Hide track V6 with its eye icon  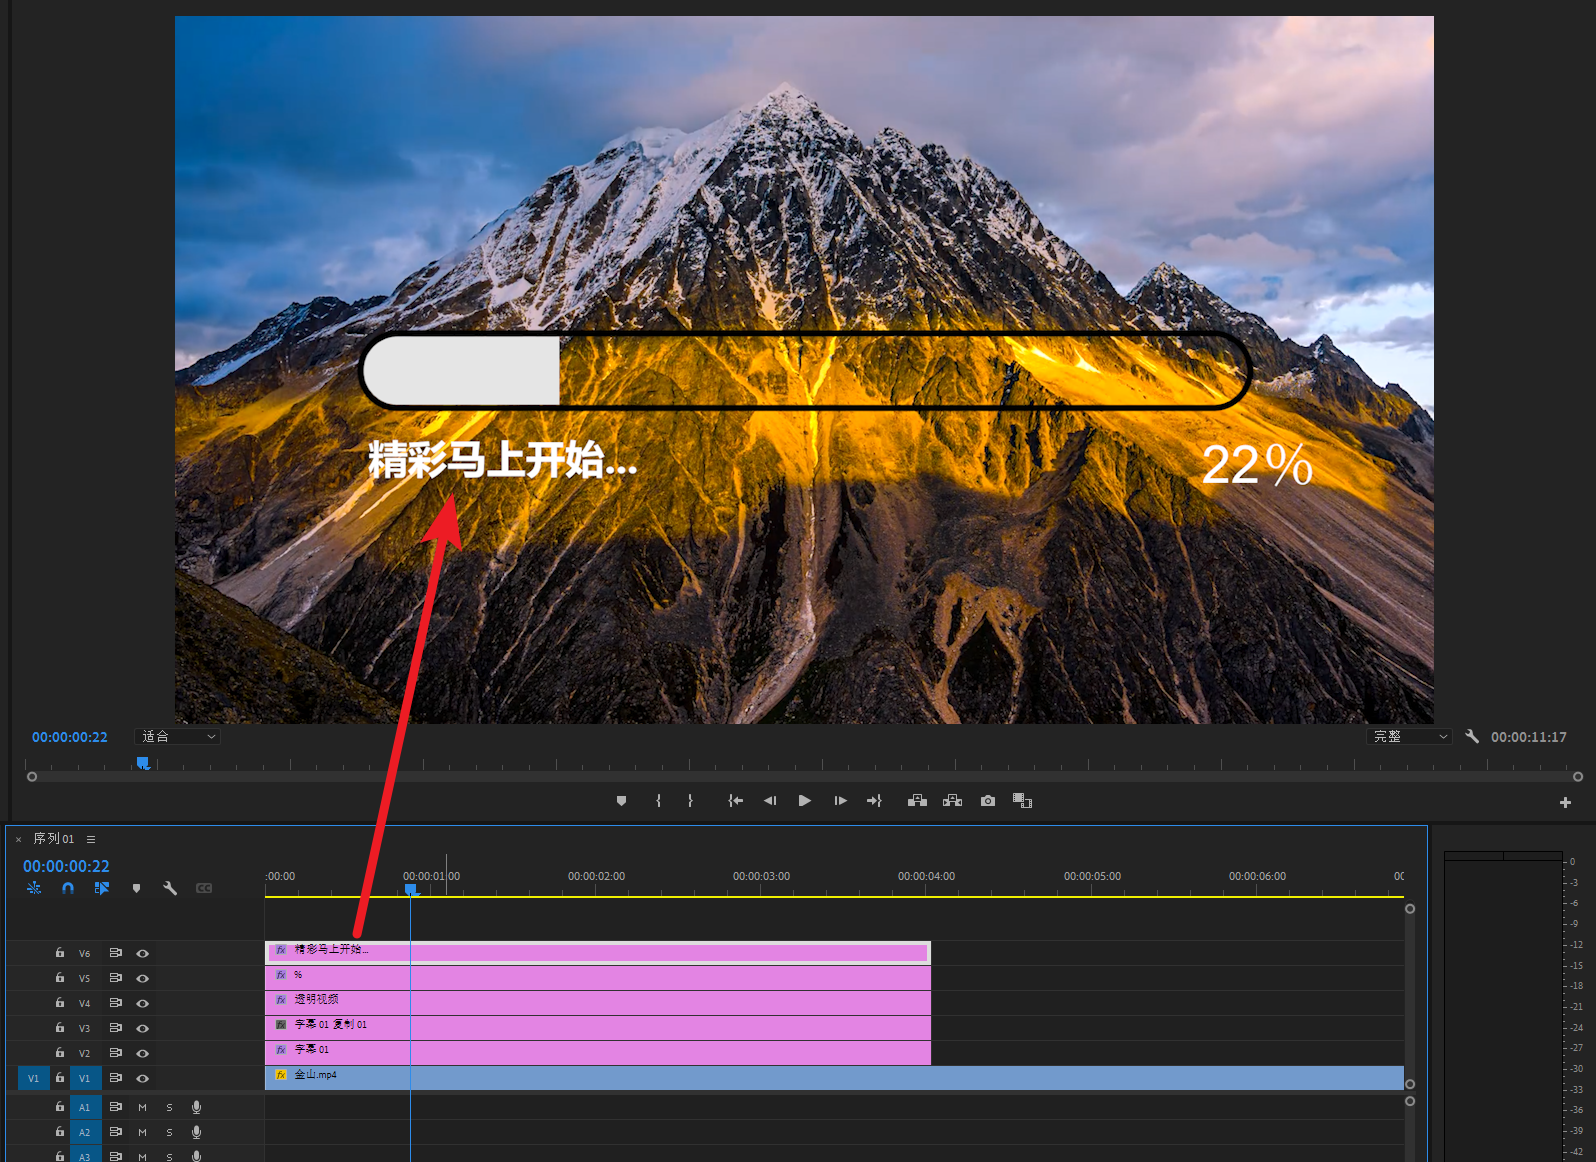(x=143, y=954)
